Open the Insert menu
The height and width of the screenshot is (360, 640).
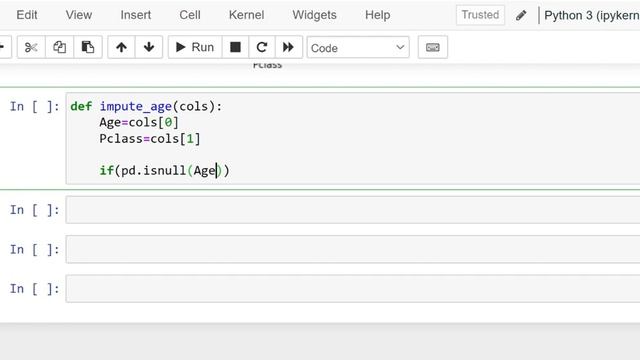click(136, 15)
